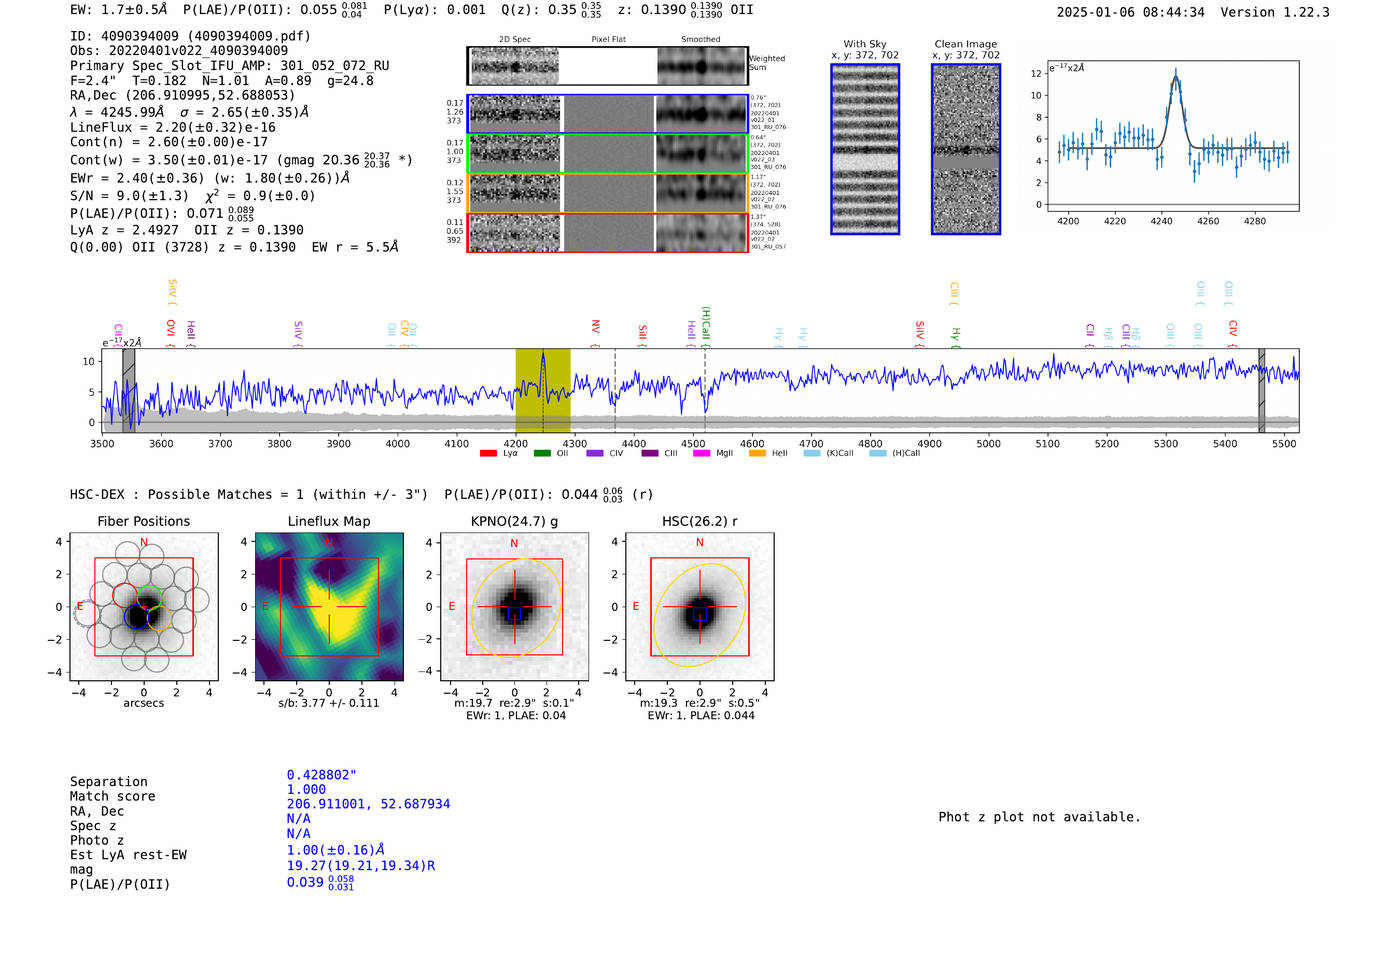This screenshot has height=953, width=1400.
Task: Click the magenta MgII legend swatch
Action: [x=701, y=453]
